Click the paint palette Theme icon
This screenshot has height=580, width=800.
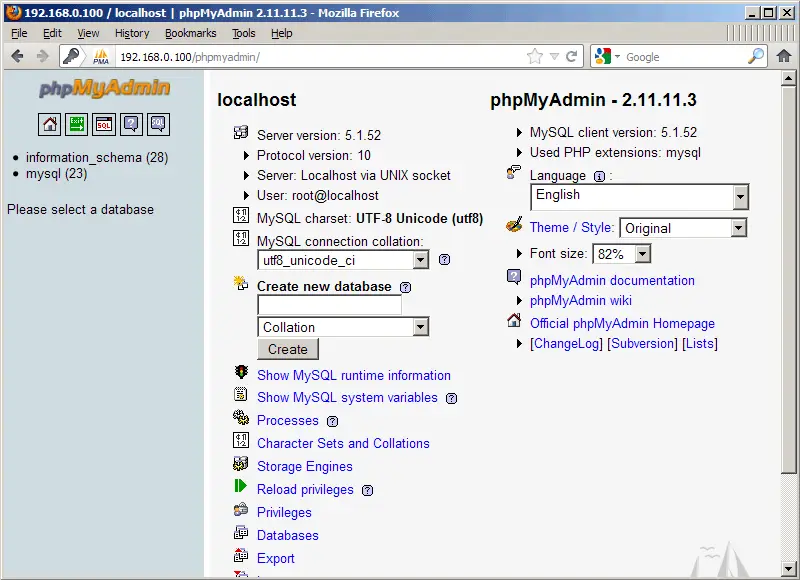[514, 224]
